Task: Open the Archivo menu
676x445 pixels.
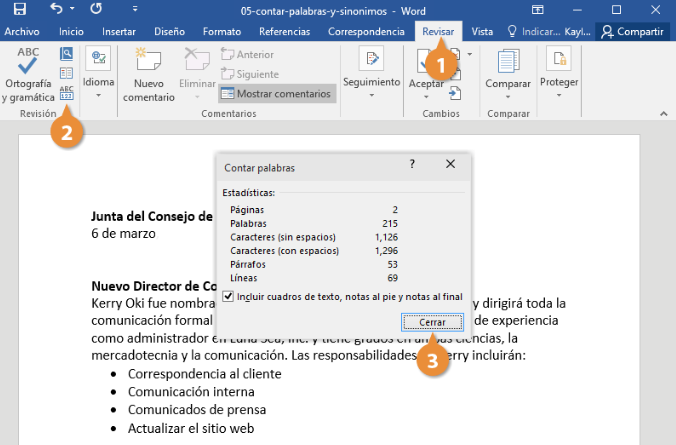Action: tap(22, 31)
